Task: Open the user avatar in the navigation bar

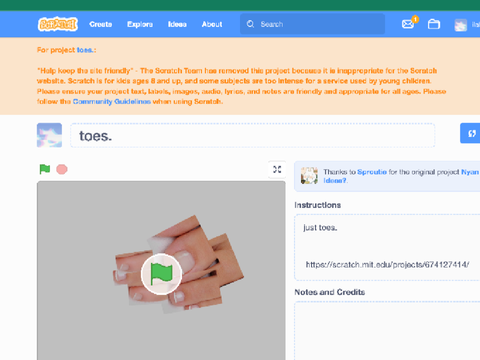Action: [x=461, y=25]
